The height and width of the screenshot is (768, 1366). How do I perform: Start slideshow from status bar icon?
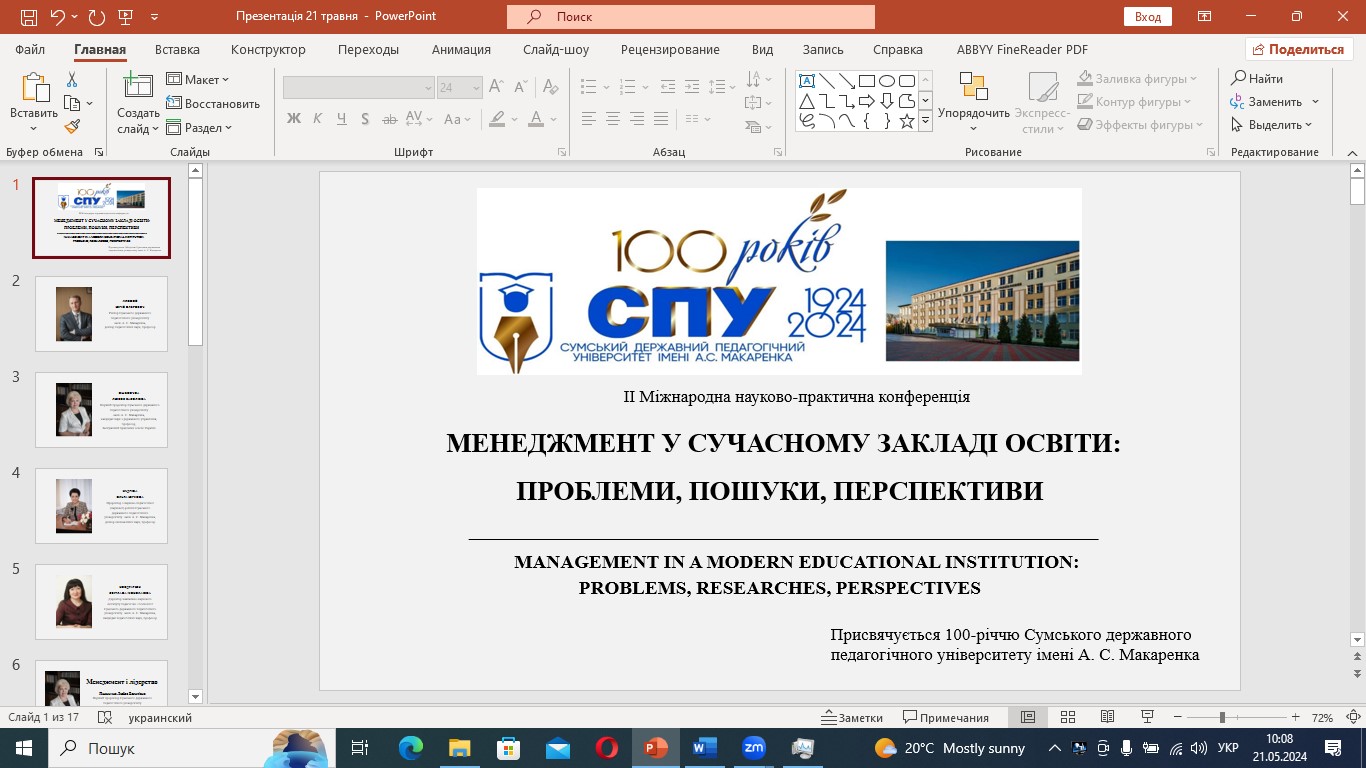click(x=1147, y=717)
